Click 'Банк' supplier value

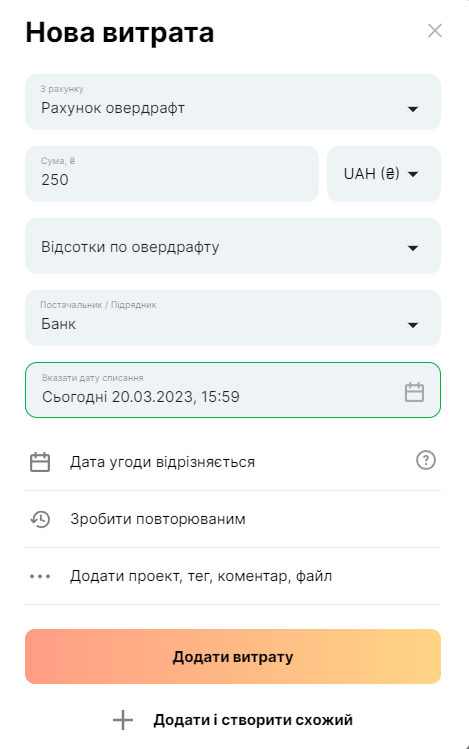[x=58, y=324]
